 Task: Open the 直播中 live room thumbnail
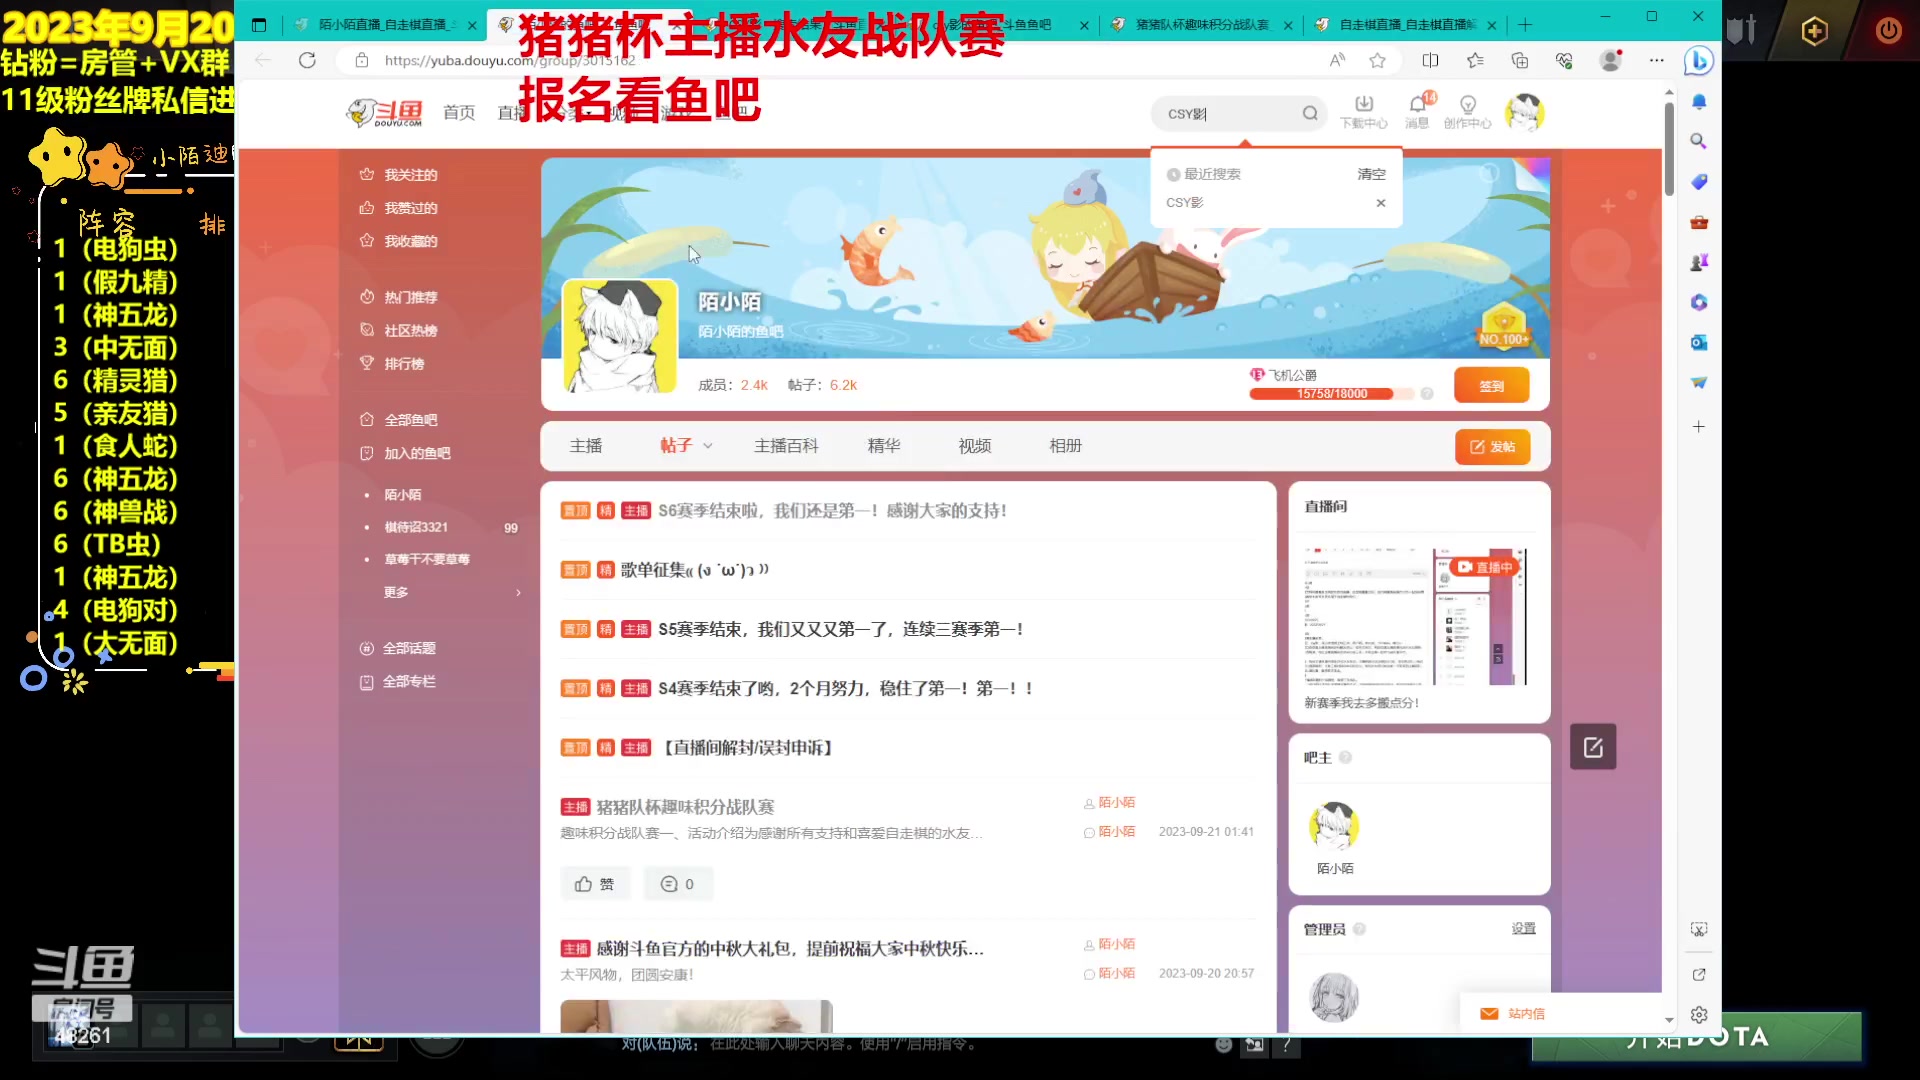1417,616
